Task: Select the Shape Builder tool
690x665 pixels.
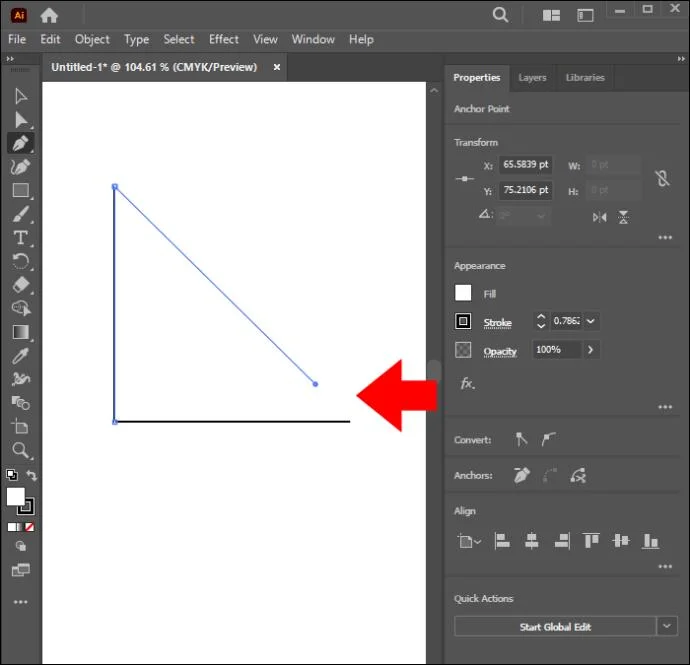Action: pos(21,308)
